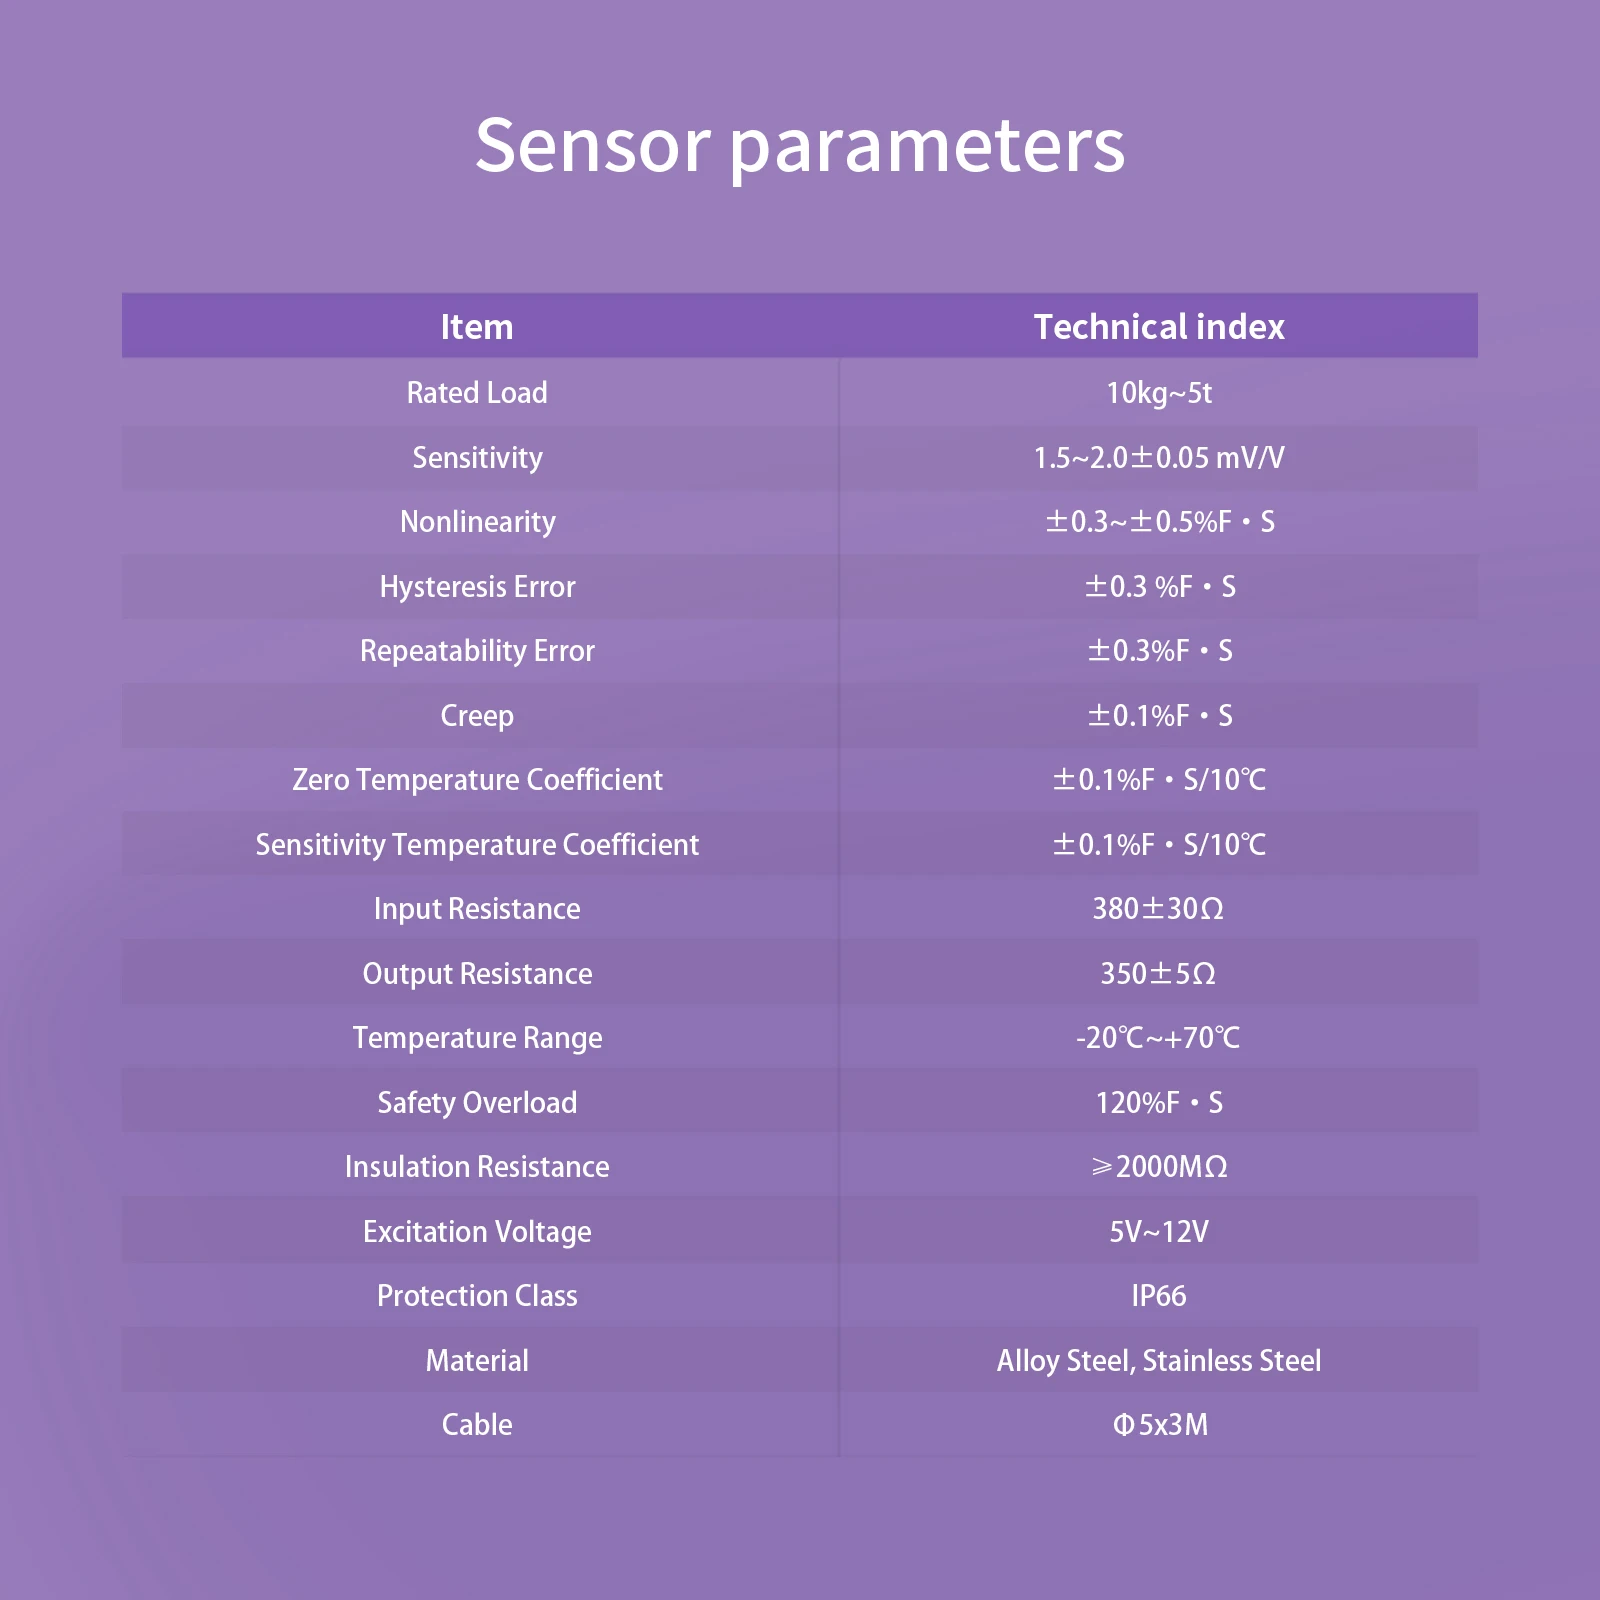The height and width of the screenshot is (1600, 1600).
Task: Click the Sensitivity Temperature Coefficient label
Action: pos(477,845)
